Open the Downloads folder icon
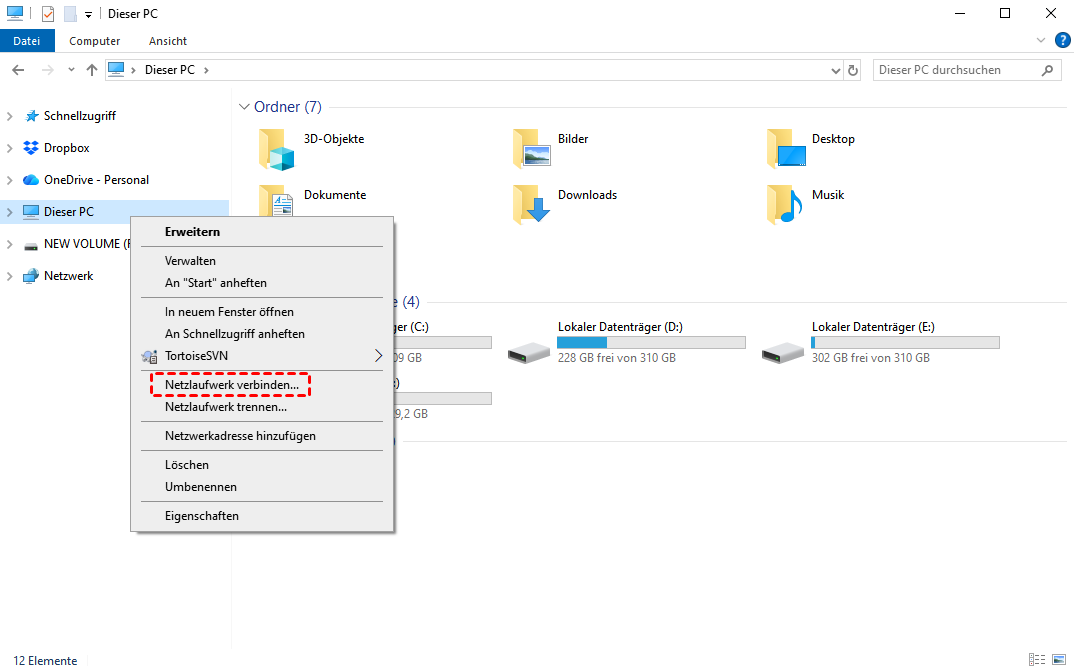 pyautogui.click(x=531, y=204)
